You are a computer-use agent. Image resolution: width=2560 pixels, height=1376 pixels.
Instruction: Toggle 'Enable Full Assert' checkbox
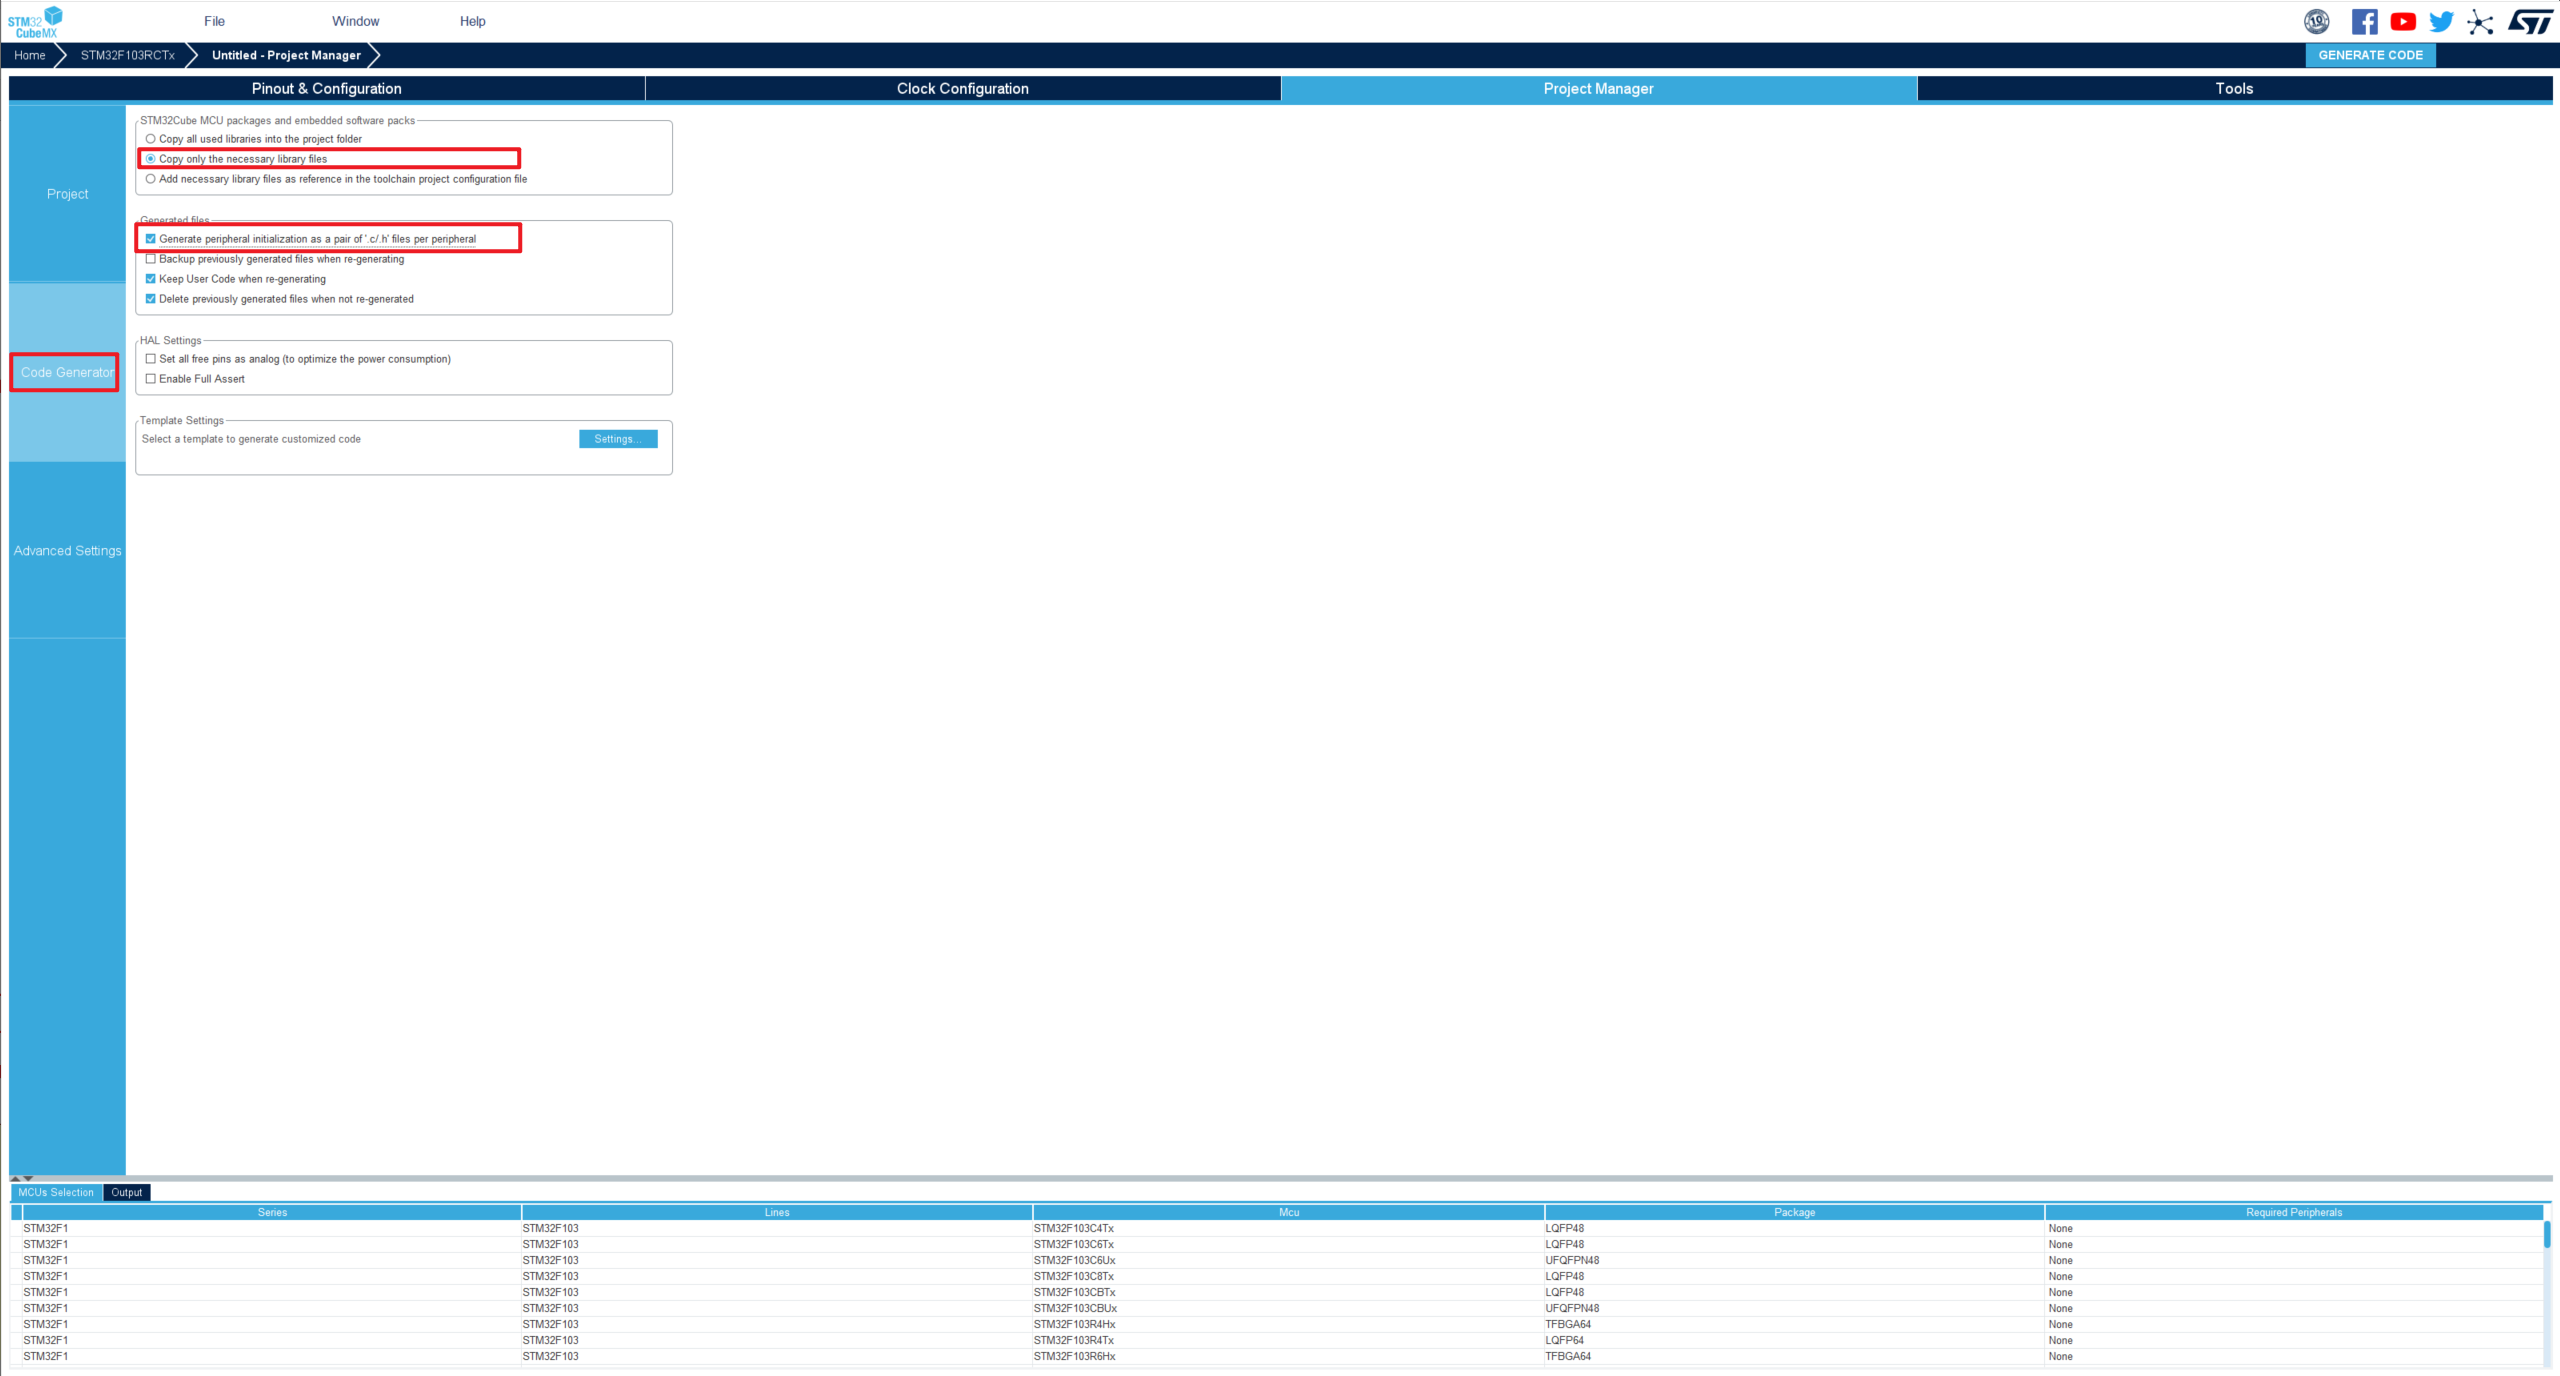tap(151, 379)
